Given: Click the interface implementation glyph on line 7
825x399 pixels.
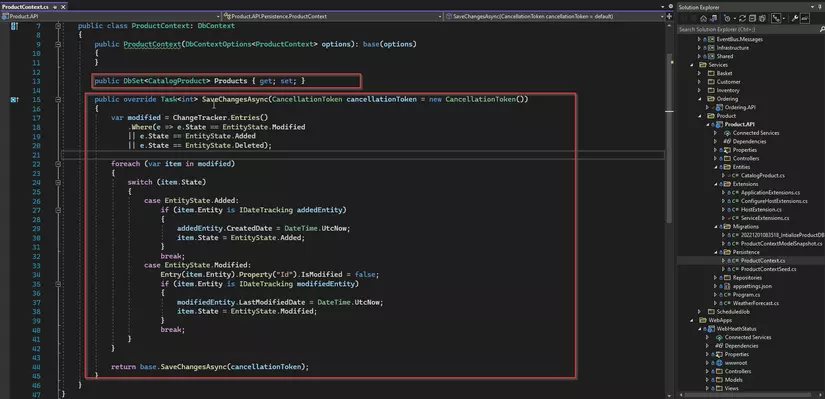Looking at the screenshot, I should (14, 26).
